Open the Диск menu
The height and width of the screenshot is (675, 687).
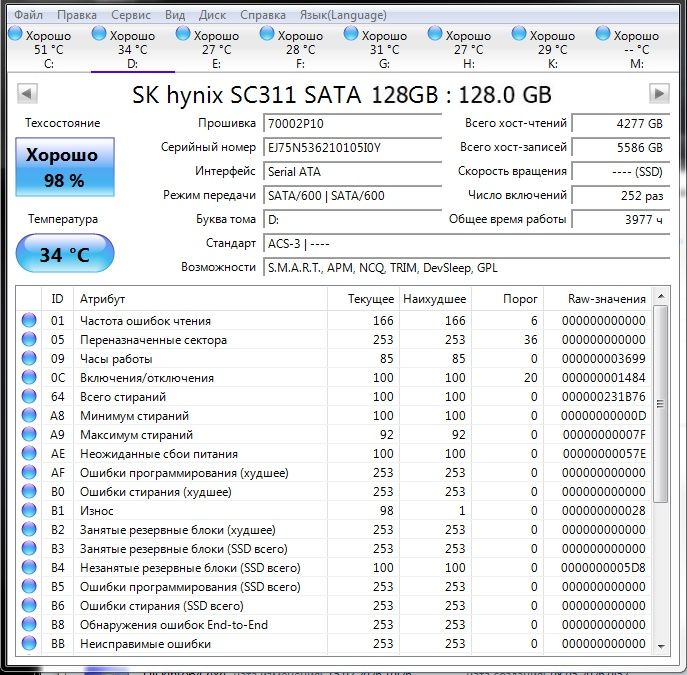(x=212, y=15)
